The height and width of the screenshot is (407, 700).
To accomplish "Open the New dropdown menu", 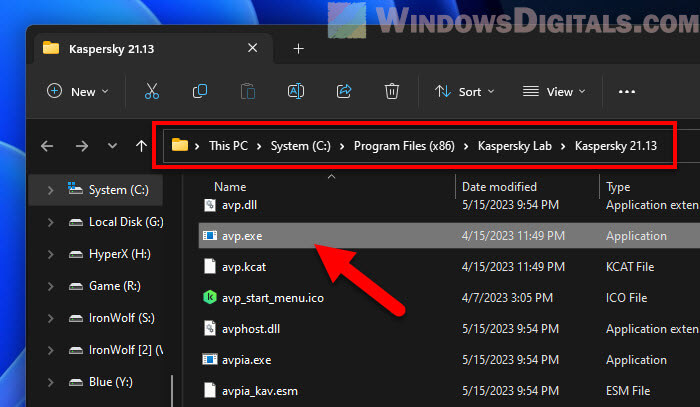I will pos(78,91).
